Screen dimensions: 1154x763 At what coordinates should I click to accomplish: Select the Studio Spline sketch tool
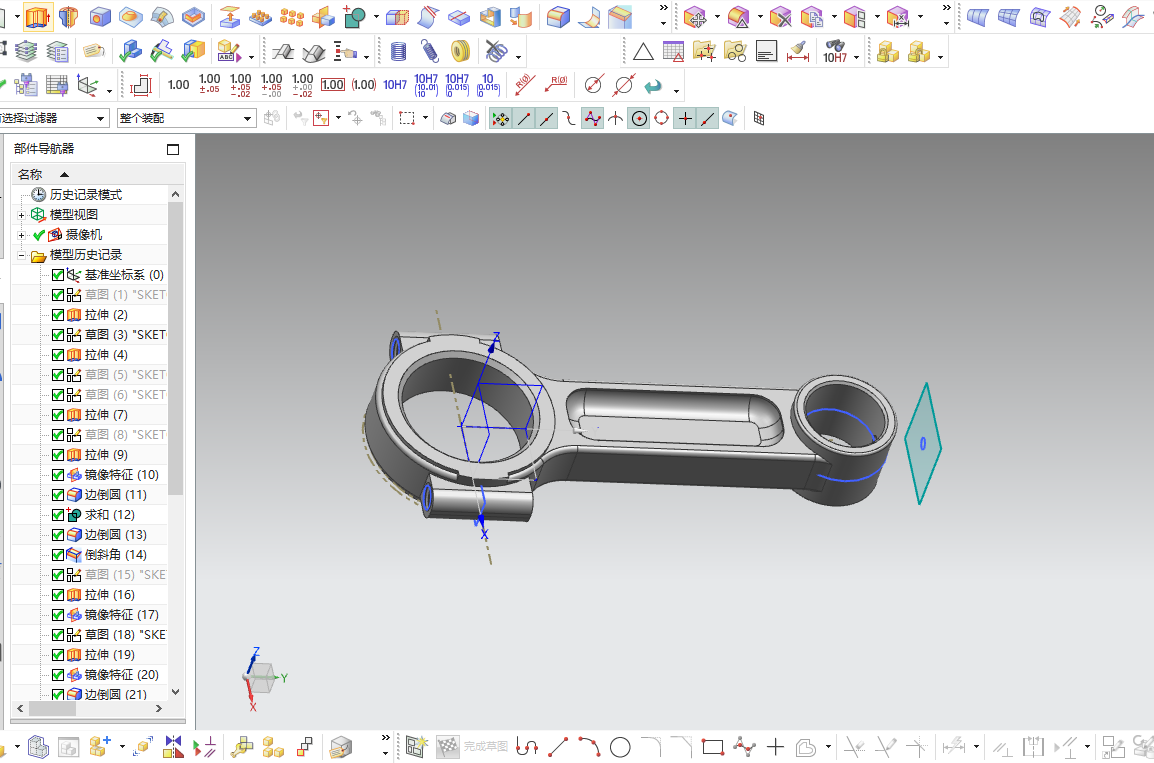tap(744, 748)
